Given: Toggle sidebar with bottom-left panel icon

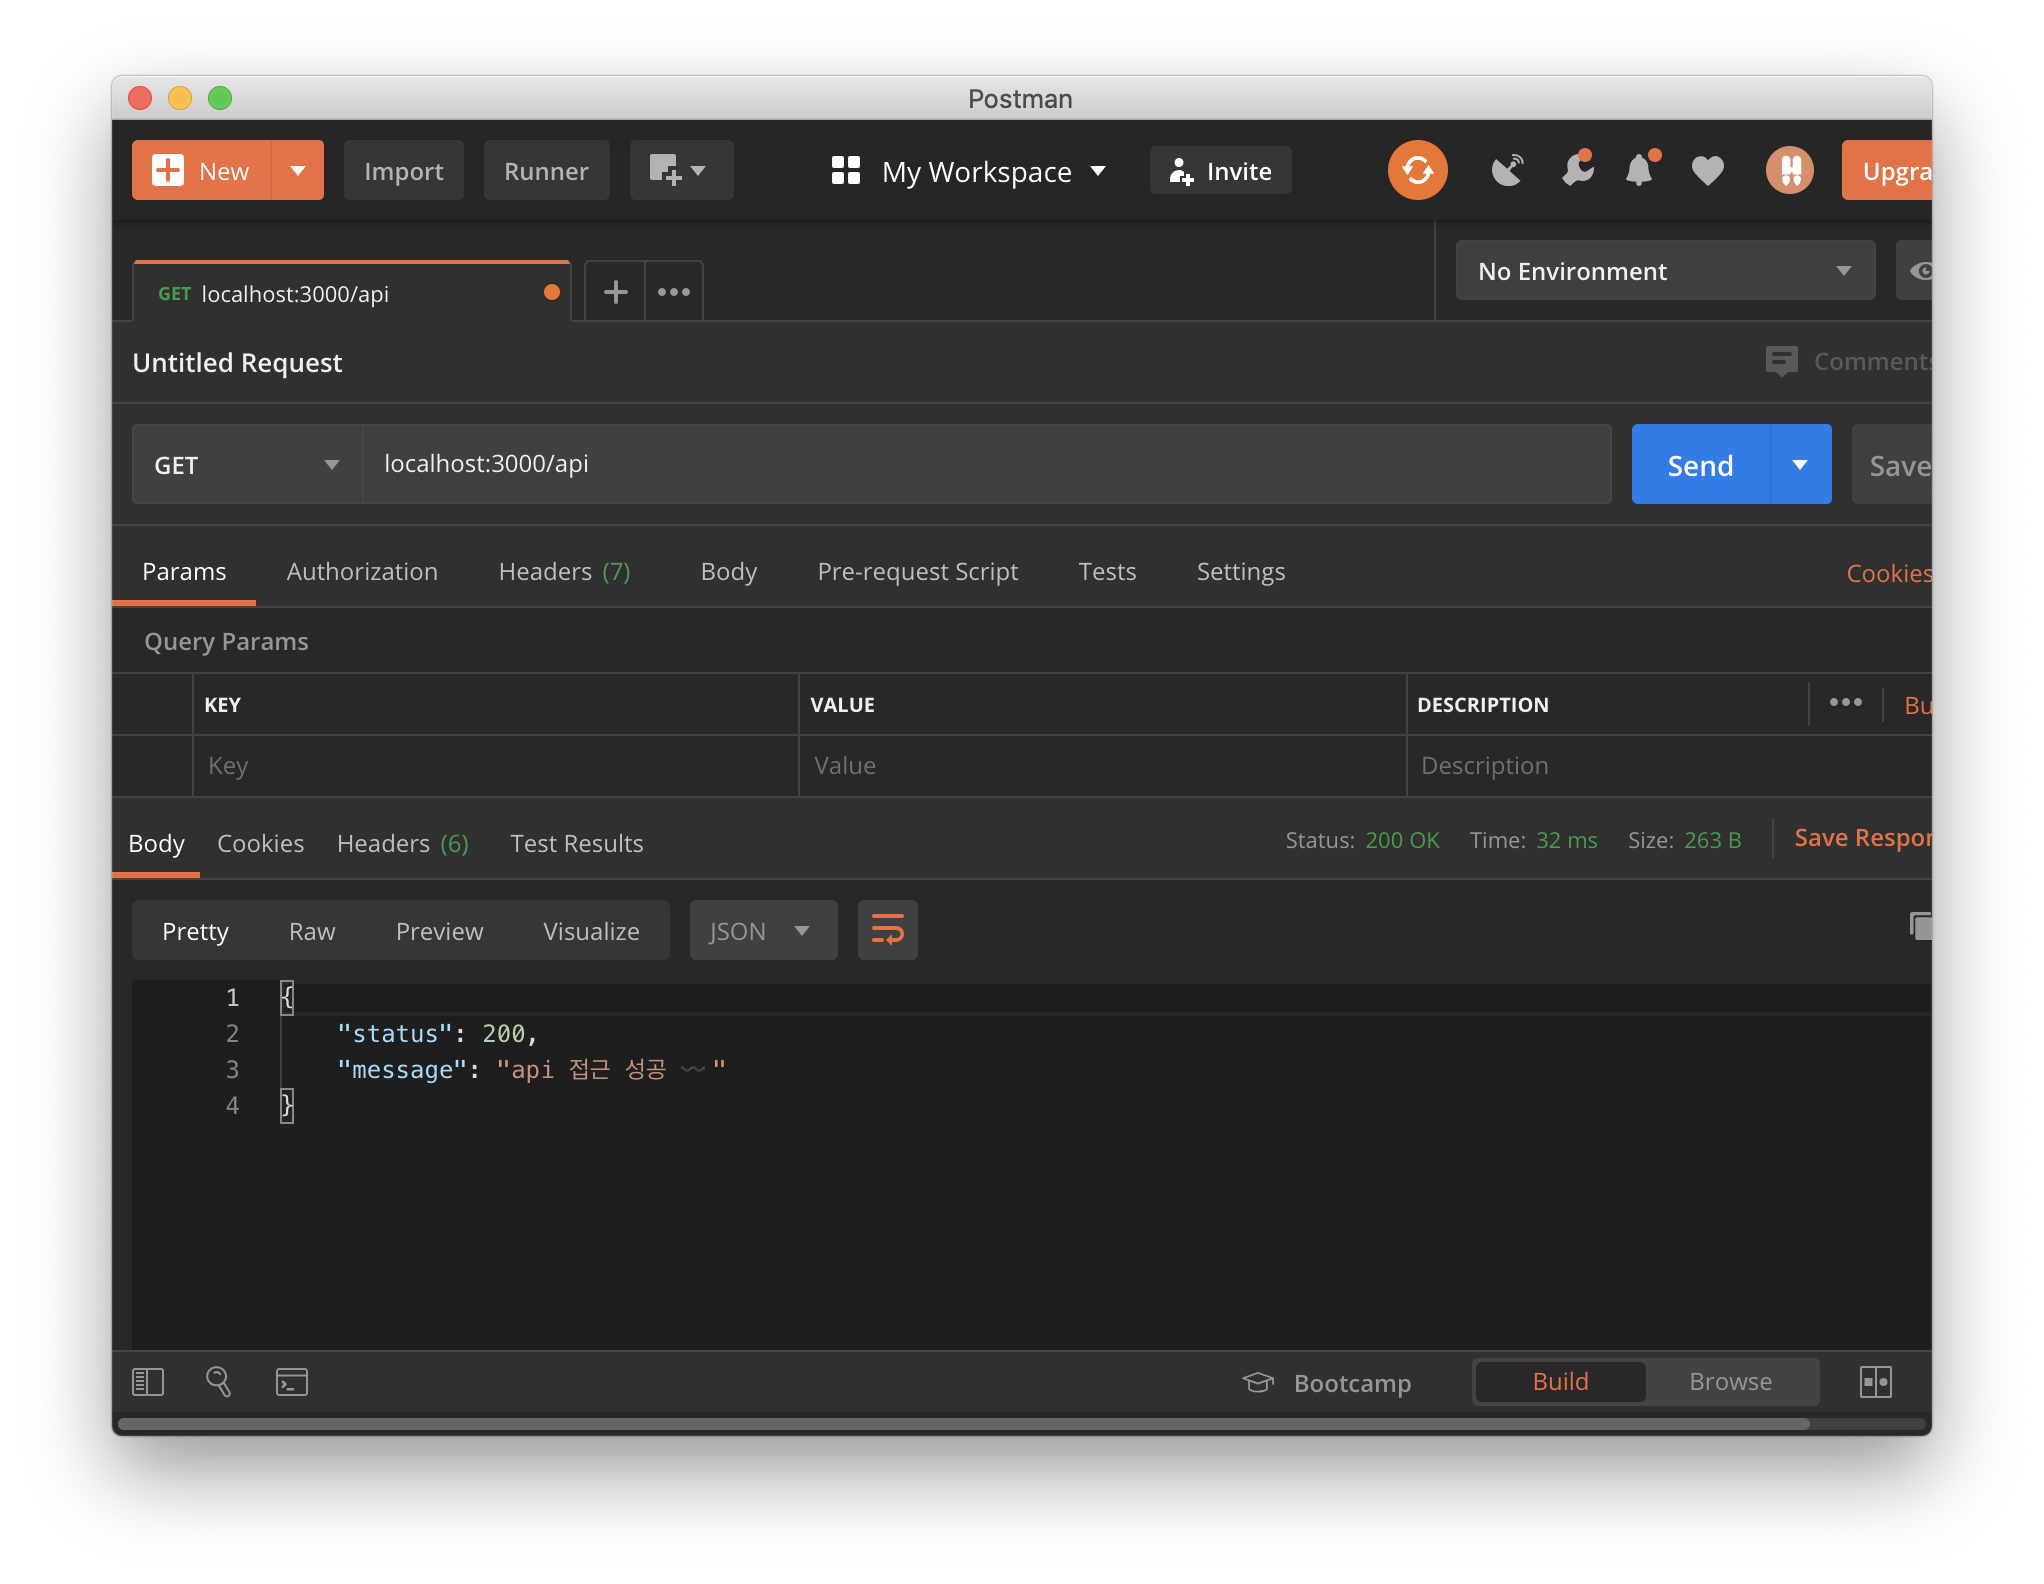Looking at the screenshot, I should click(148, 1382).
